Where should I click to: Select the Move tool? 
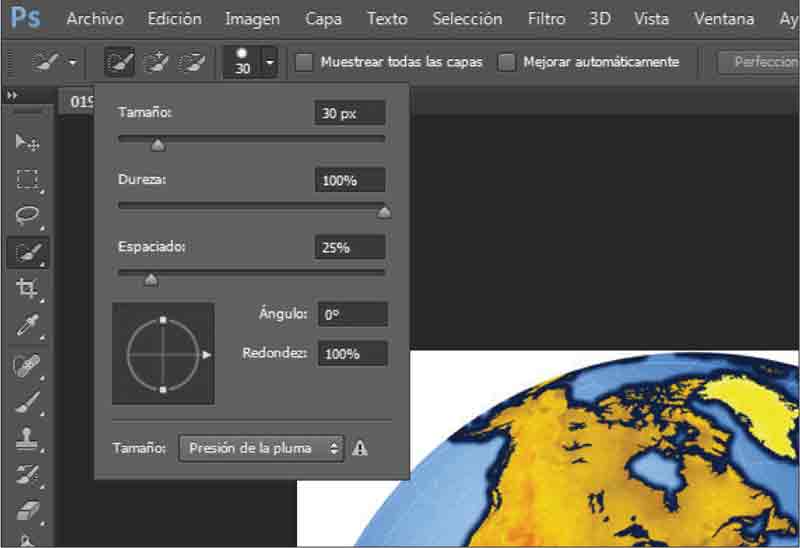(x=27, y=144)
